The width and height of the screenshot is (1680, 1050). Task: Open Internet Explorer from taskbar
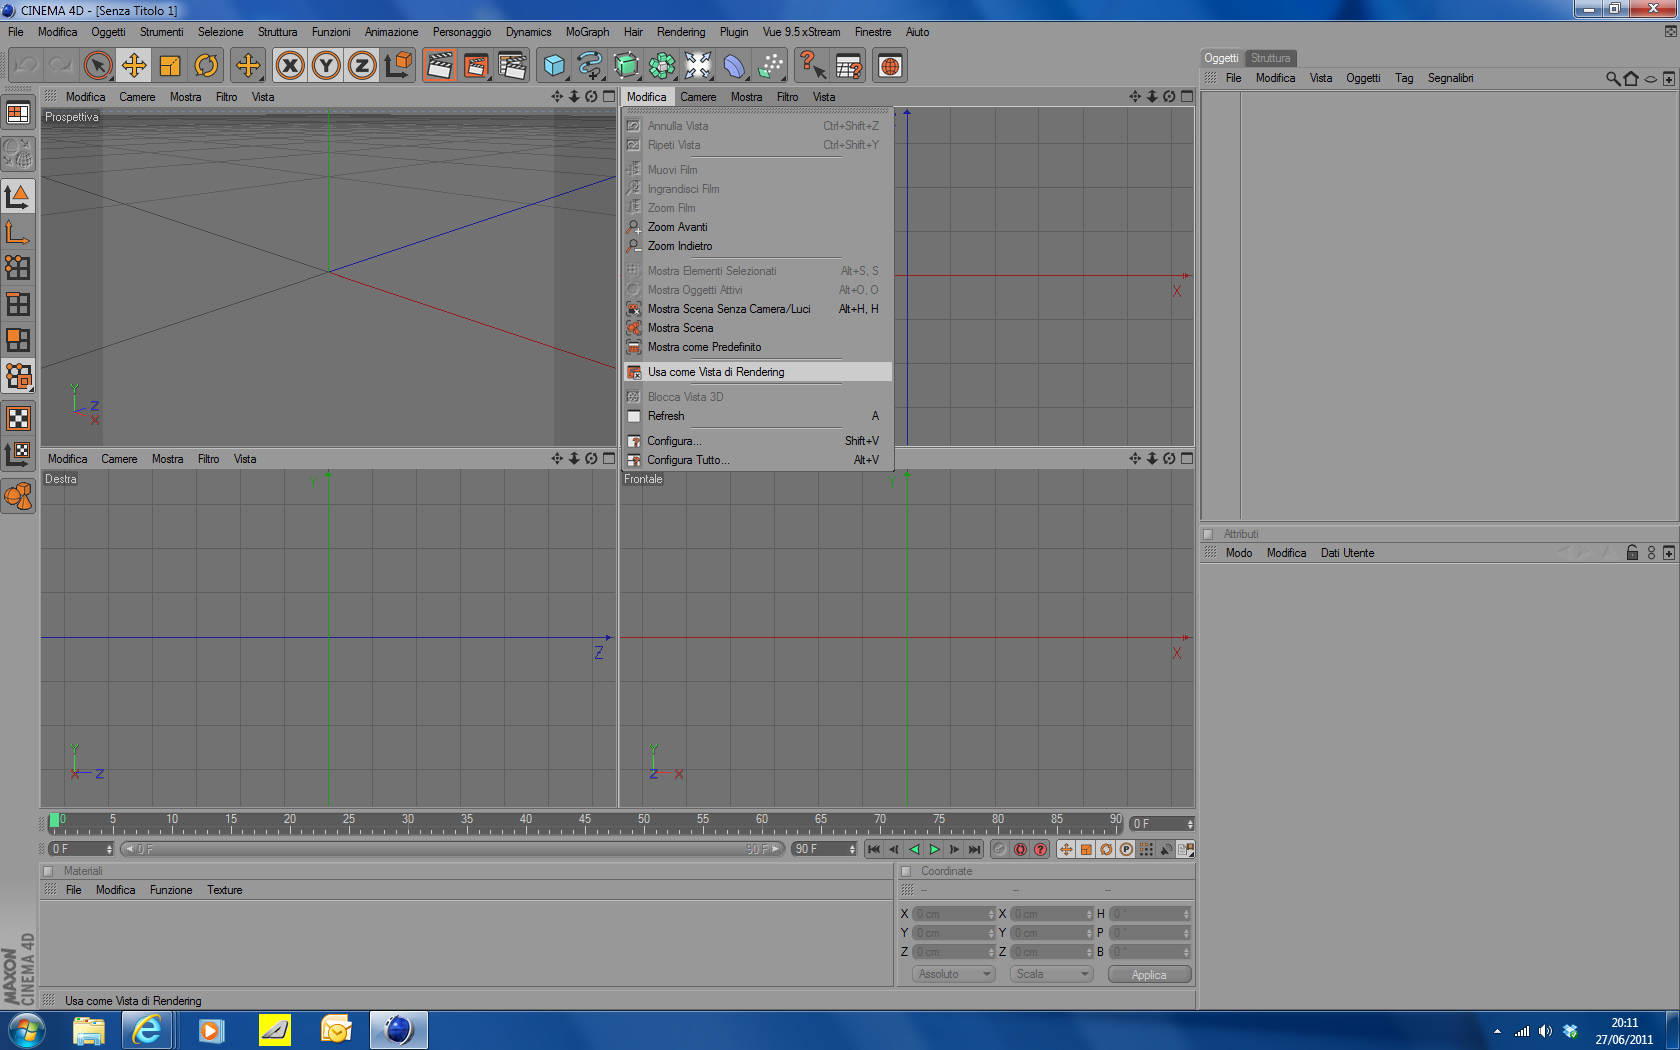pyautogui.click(x=147, y=1029)
